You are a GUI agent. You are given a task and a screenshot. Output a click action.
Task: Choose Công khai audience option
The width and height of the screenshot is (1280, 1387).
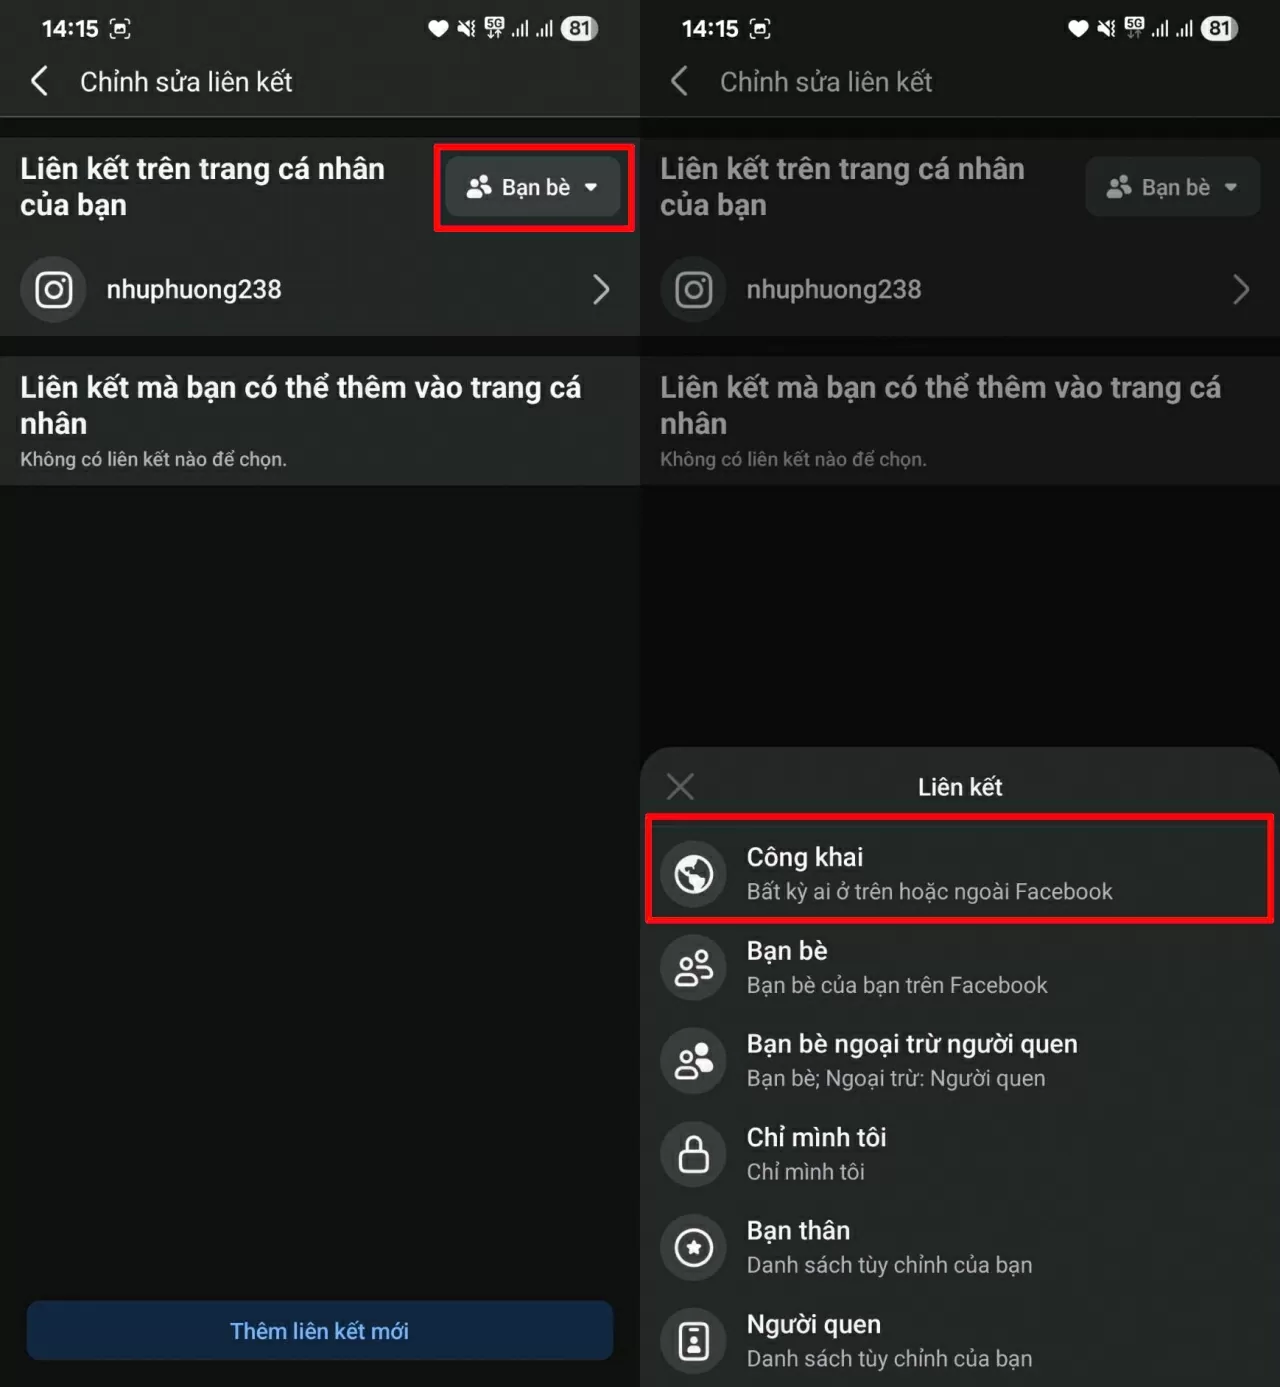[x=960, y=873]
